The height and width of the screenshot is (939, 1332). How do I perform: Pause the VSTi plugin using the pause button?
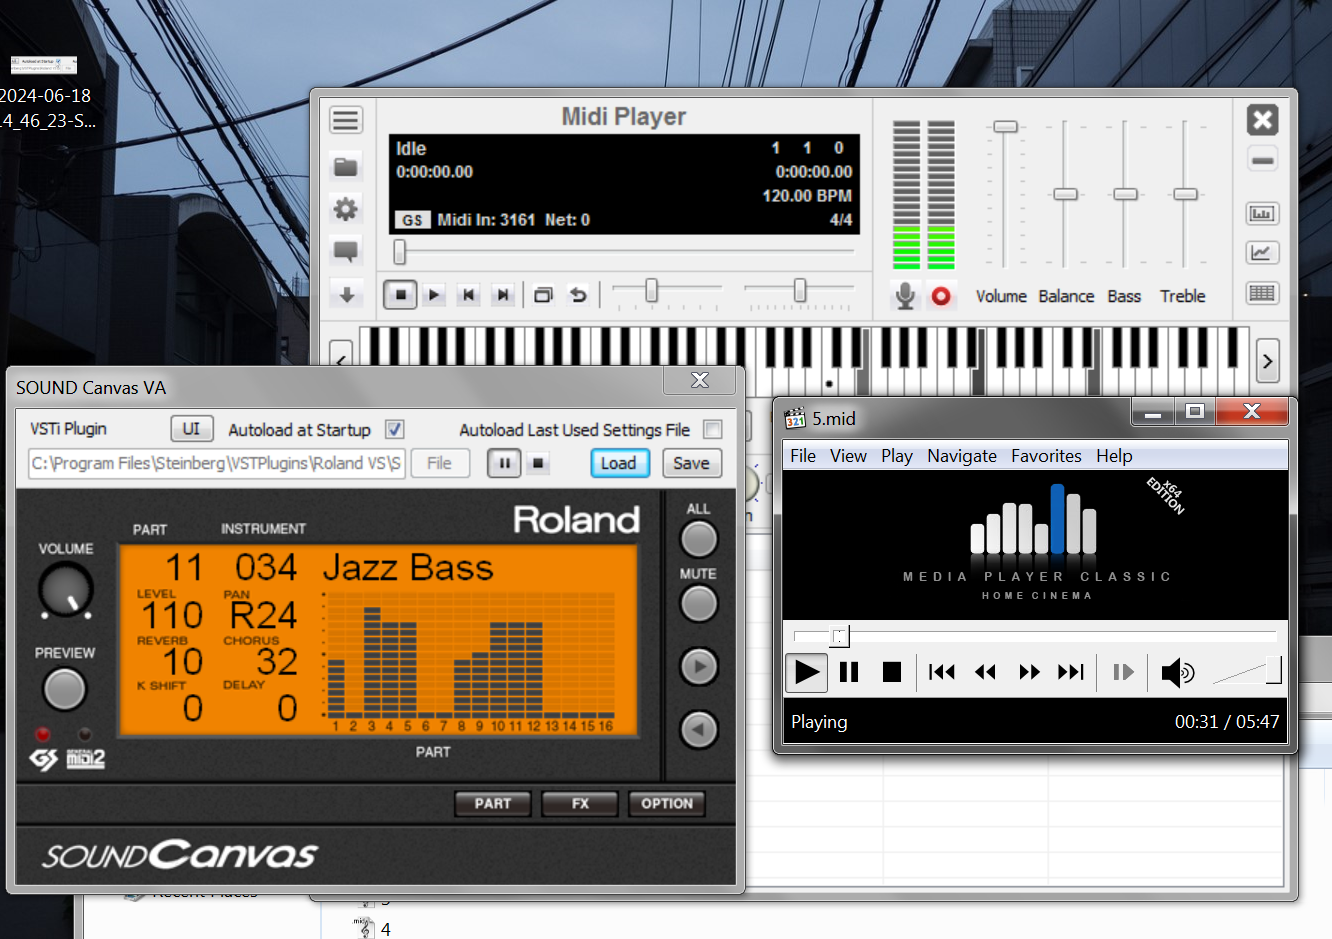pyautogui.click(x=505, y=463)
